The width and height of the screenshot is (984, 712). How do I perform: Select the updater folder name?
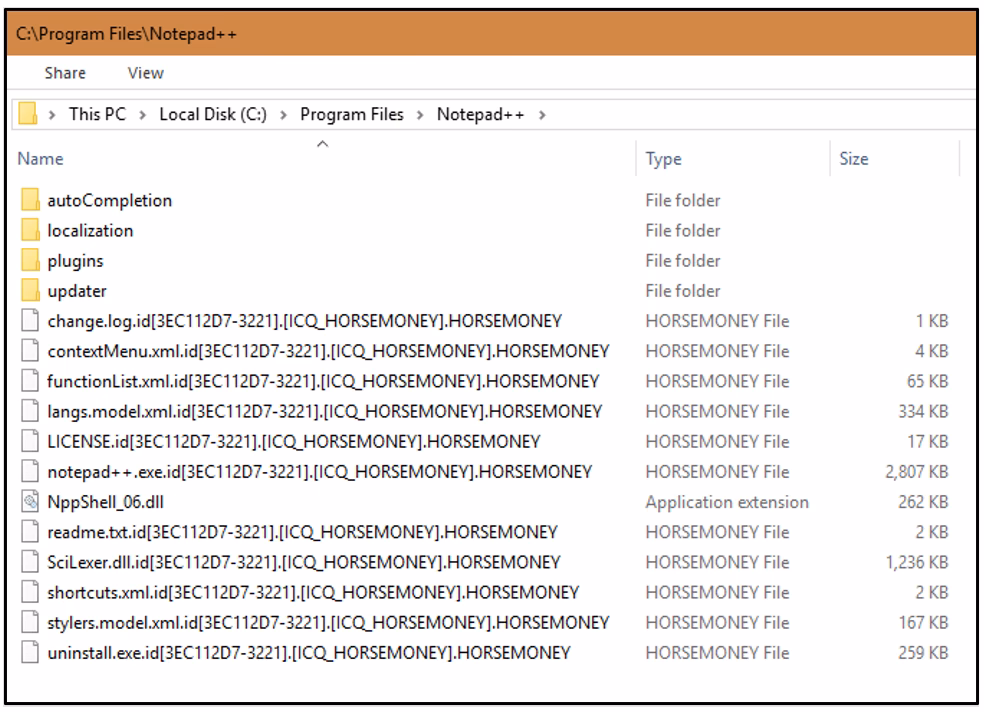click(x=77, y=291)
